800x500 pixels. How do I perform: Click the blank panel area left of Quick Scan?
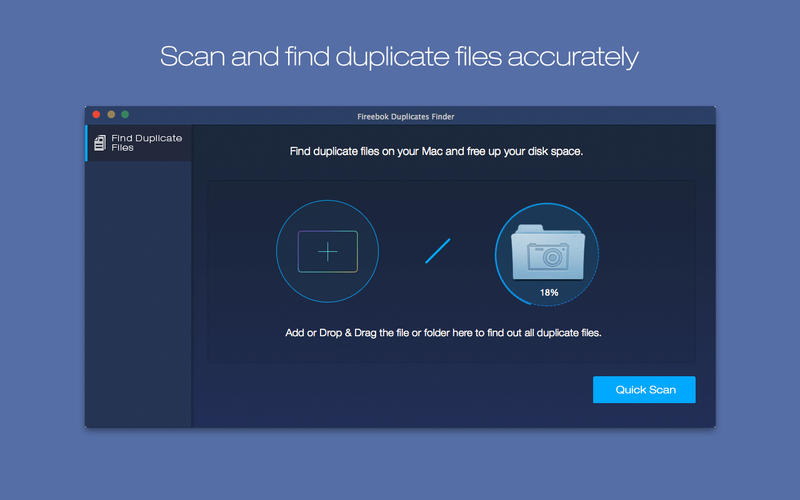[x=400, y=390]
